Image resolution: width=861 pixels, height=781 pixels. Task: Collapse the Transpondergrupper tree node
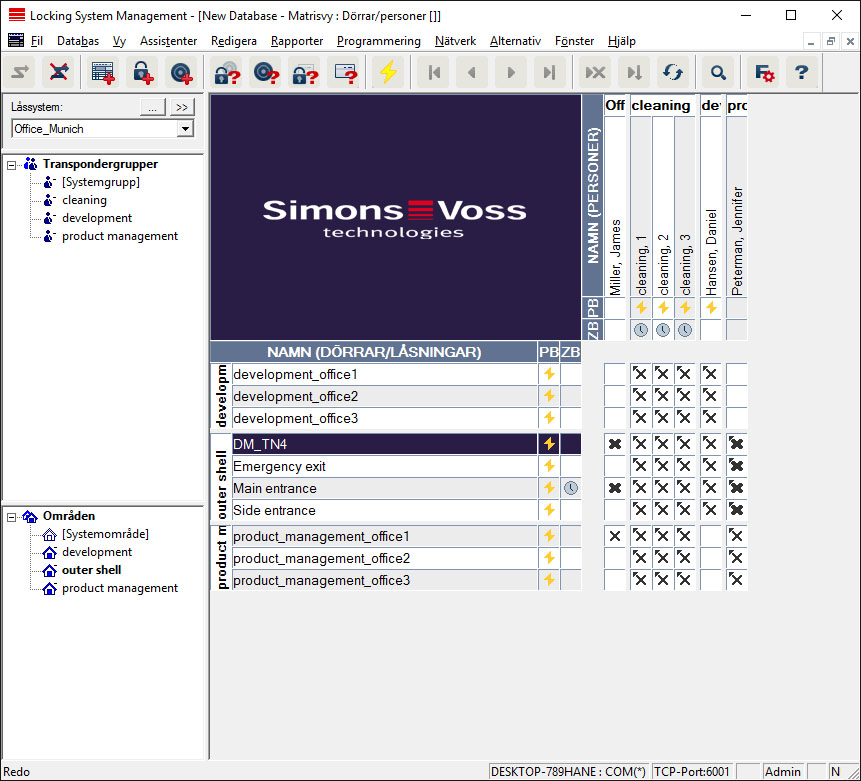click(x=12, y=164)
